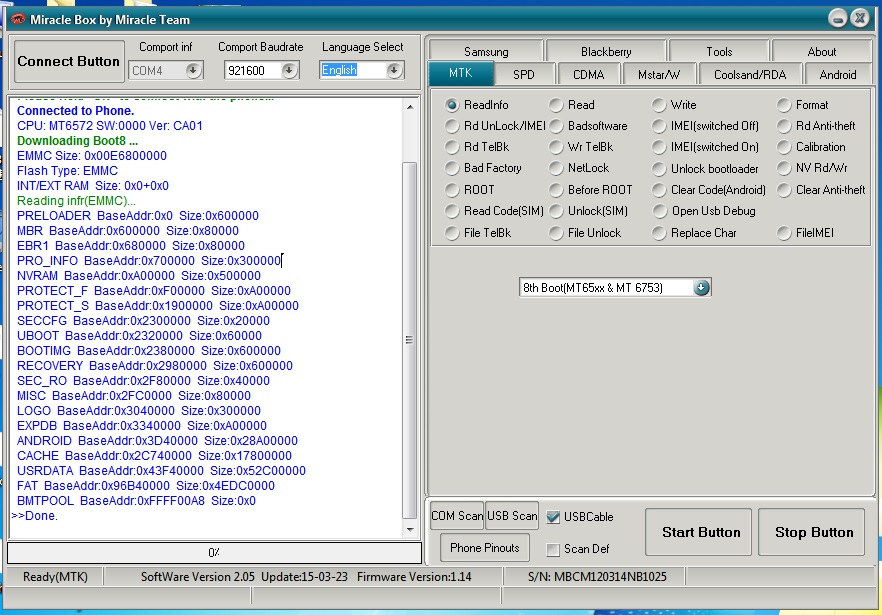Select the Read radio option
Screen dimensions: 882x615
pyautogui.click(x=556, y=105)
